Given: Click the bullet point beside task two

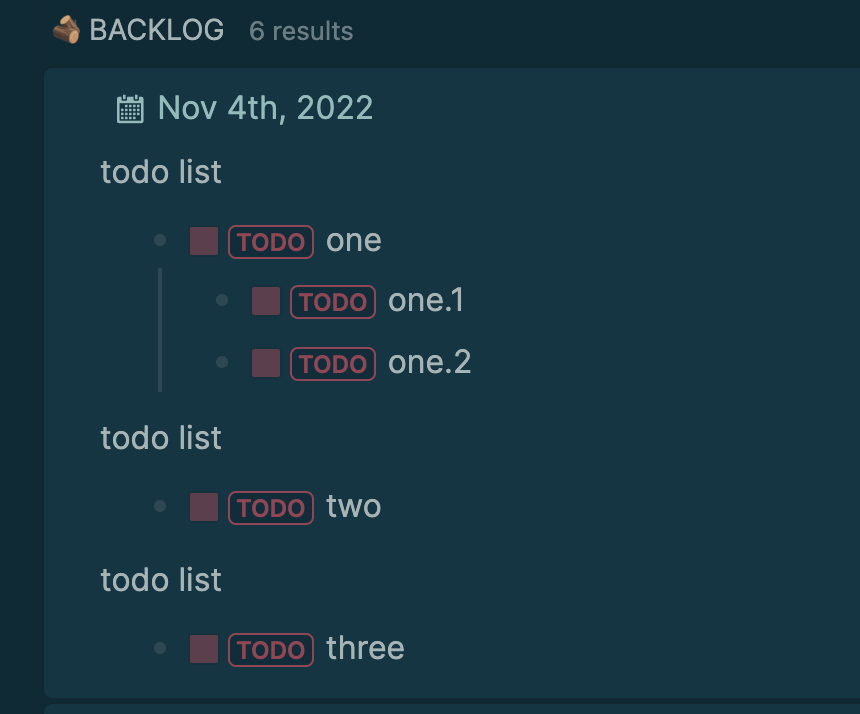Looking at the screenshot, I should (x=161, y=506).
